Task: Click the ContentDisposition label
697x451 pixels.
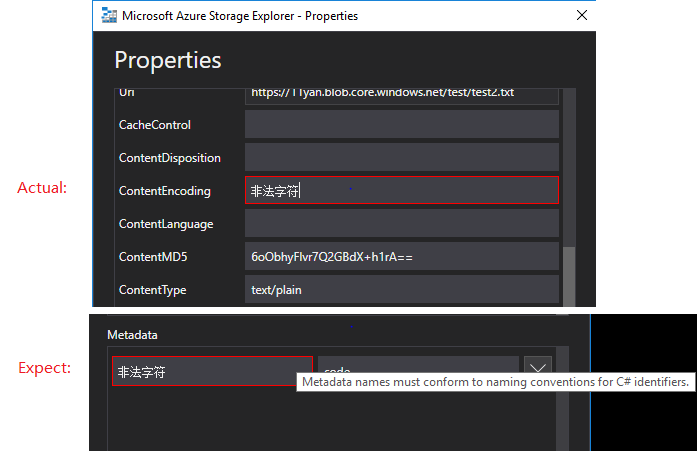Action: point(170,158)
